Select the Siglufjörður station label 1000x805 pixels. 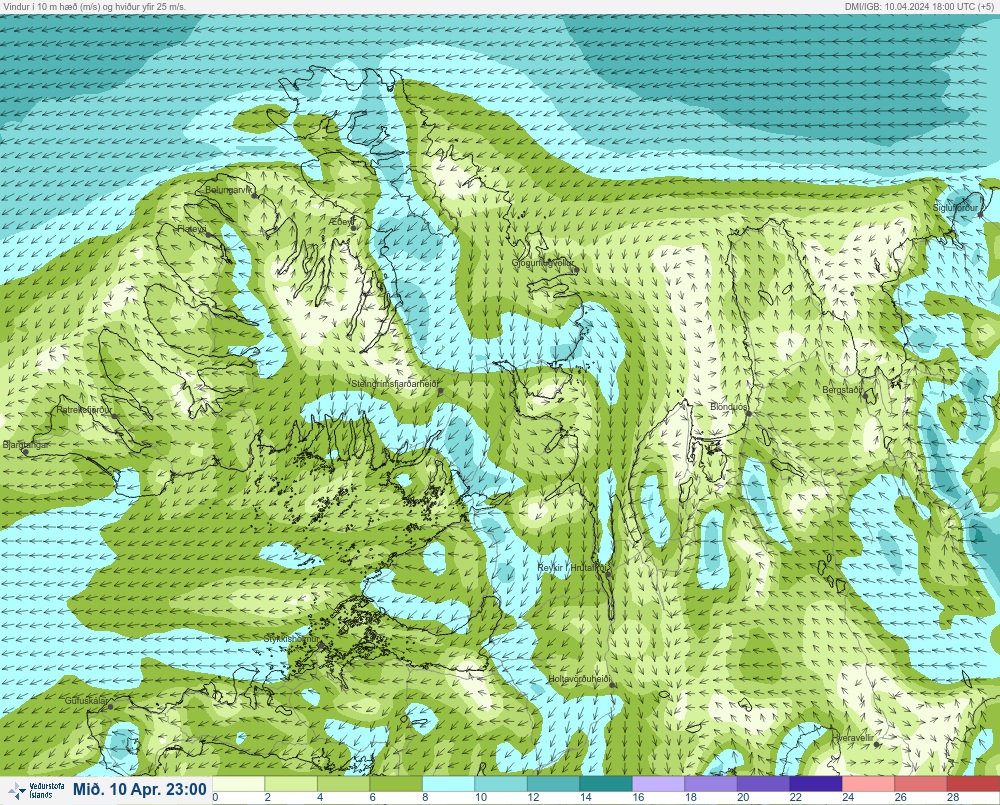click(x=955, y=208)
